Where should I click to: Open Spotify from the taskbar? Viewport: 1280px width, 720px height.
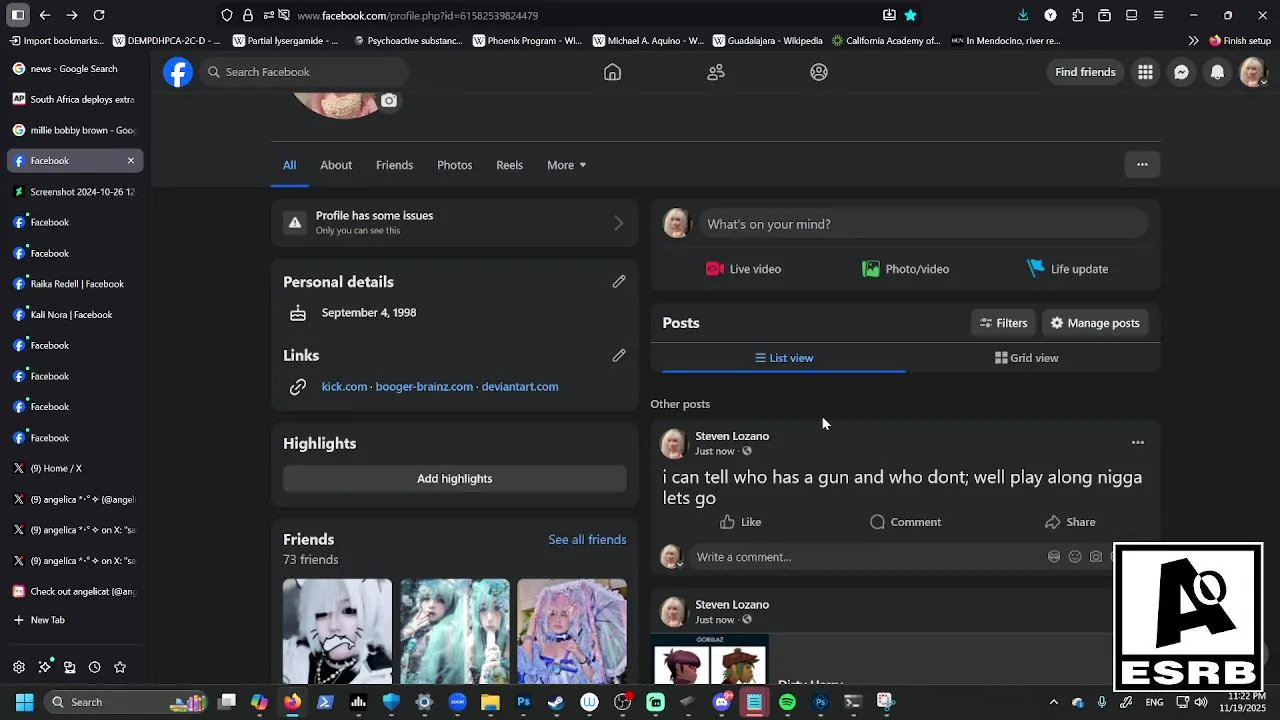[x=787, y=702]
